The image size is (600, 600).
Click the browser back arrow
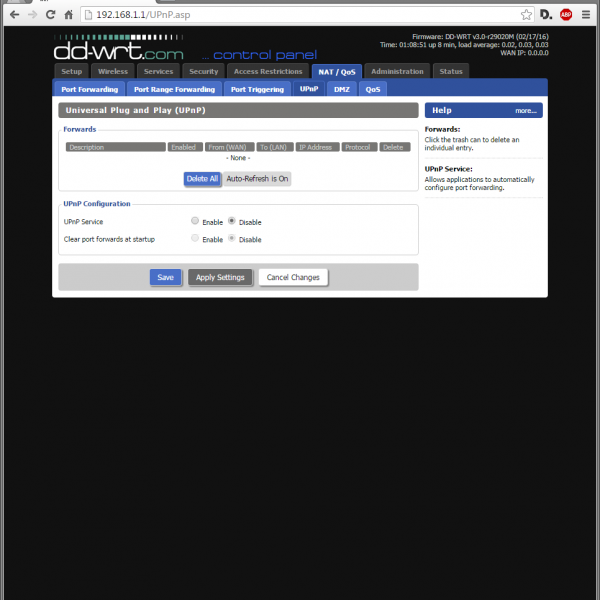(14, 15)
